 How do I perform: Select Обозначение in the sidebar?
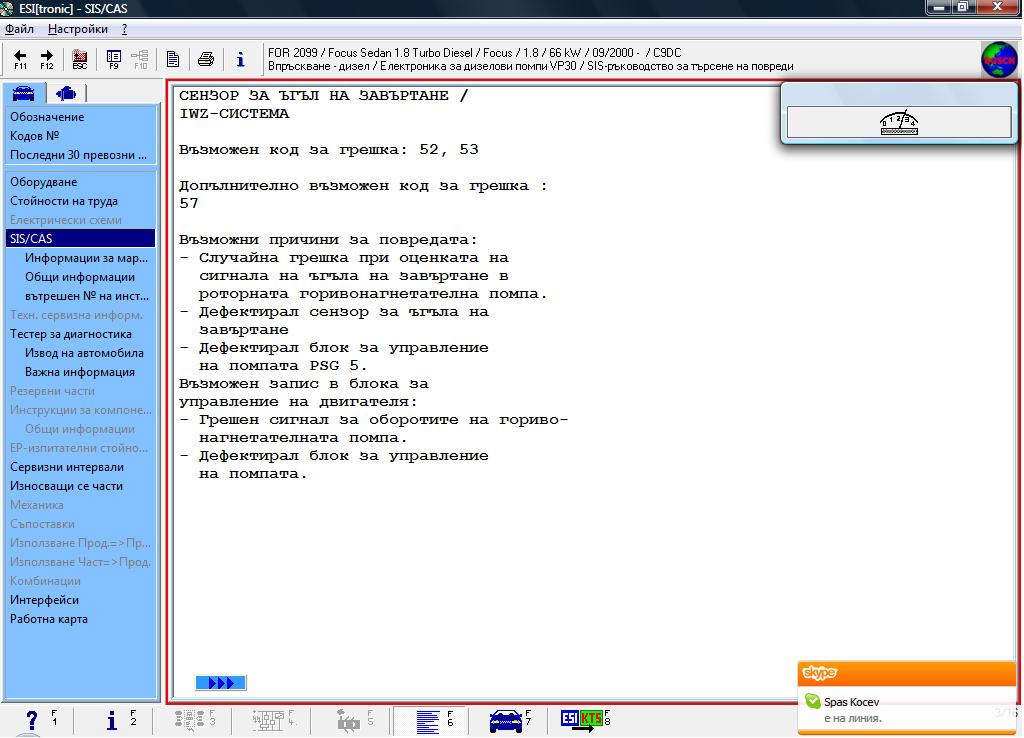[47, 117]
